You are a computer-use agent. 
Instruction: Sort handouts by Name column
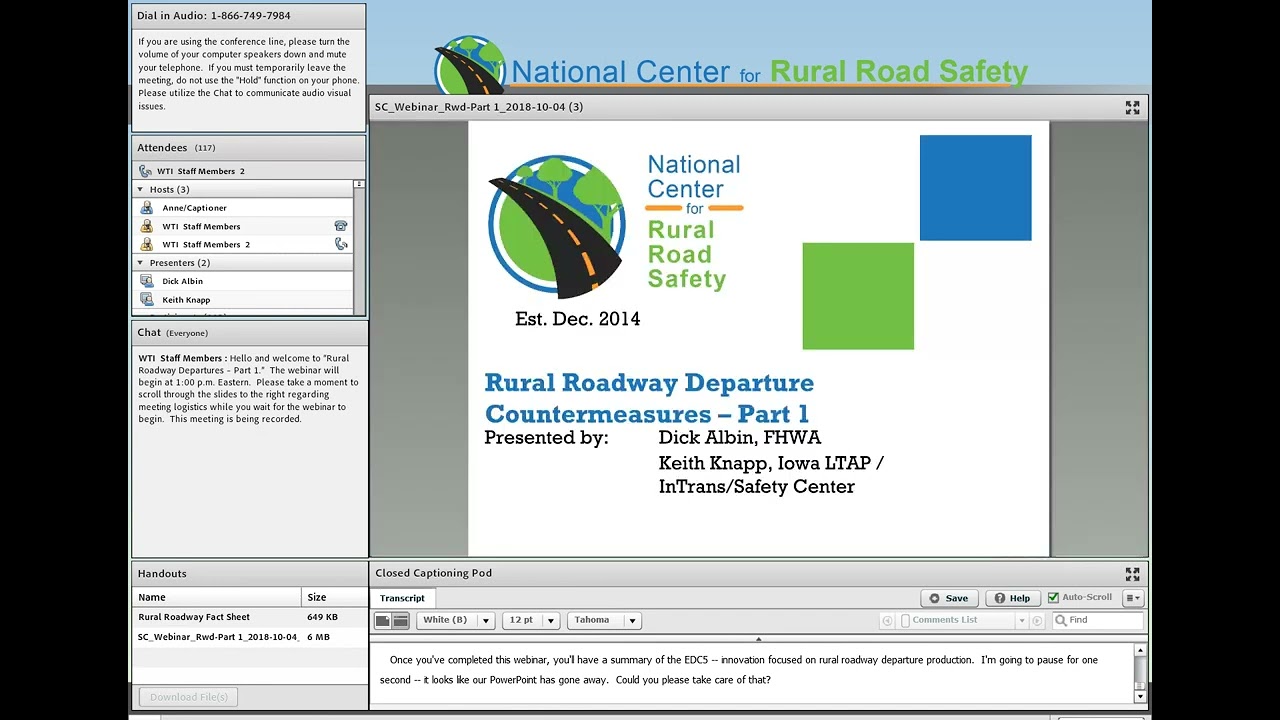coord(217,597)
